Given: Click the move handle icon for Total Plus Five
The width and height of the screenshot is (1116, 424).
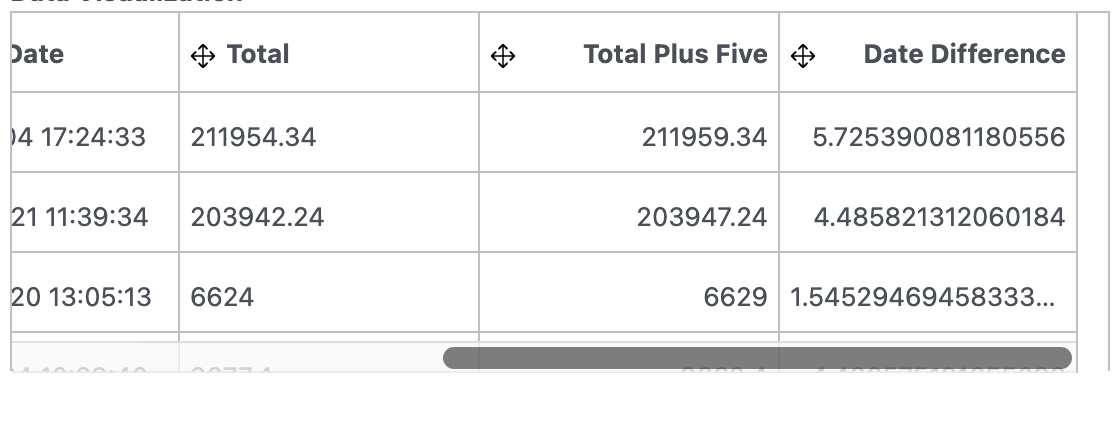Looking at the screenshot, I should 503,55.
